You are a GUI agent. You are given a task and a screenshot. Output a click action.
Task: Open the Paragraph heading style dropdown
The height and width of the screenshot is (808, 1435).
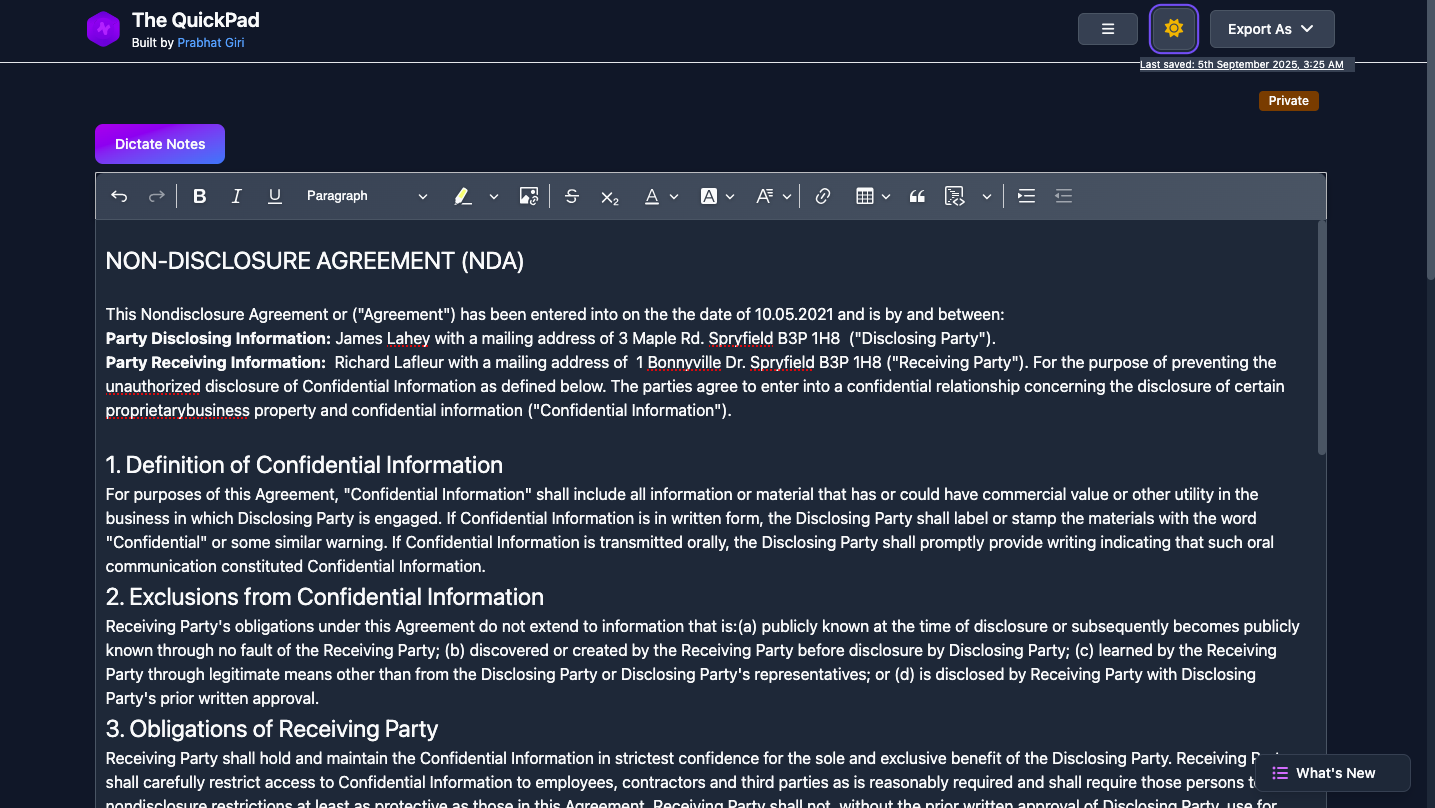tap(367, 196)
